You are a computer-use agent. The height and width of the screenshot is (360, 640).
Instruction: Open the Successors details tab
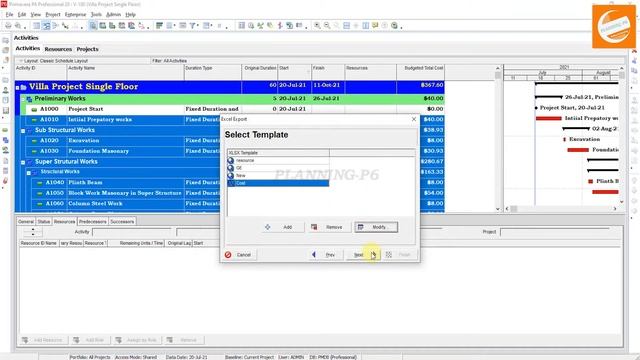click(122, 221)
